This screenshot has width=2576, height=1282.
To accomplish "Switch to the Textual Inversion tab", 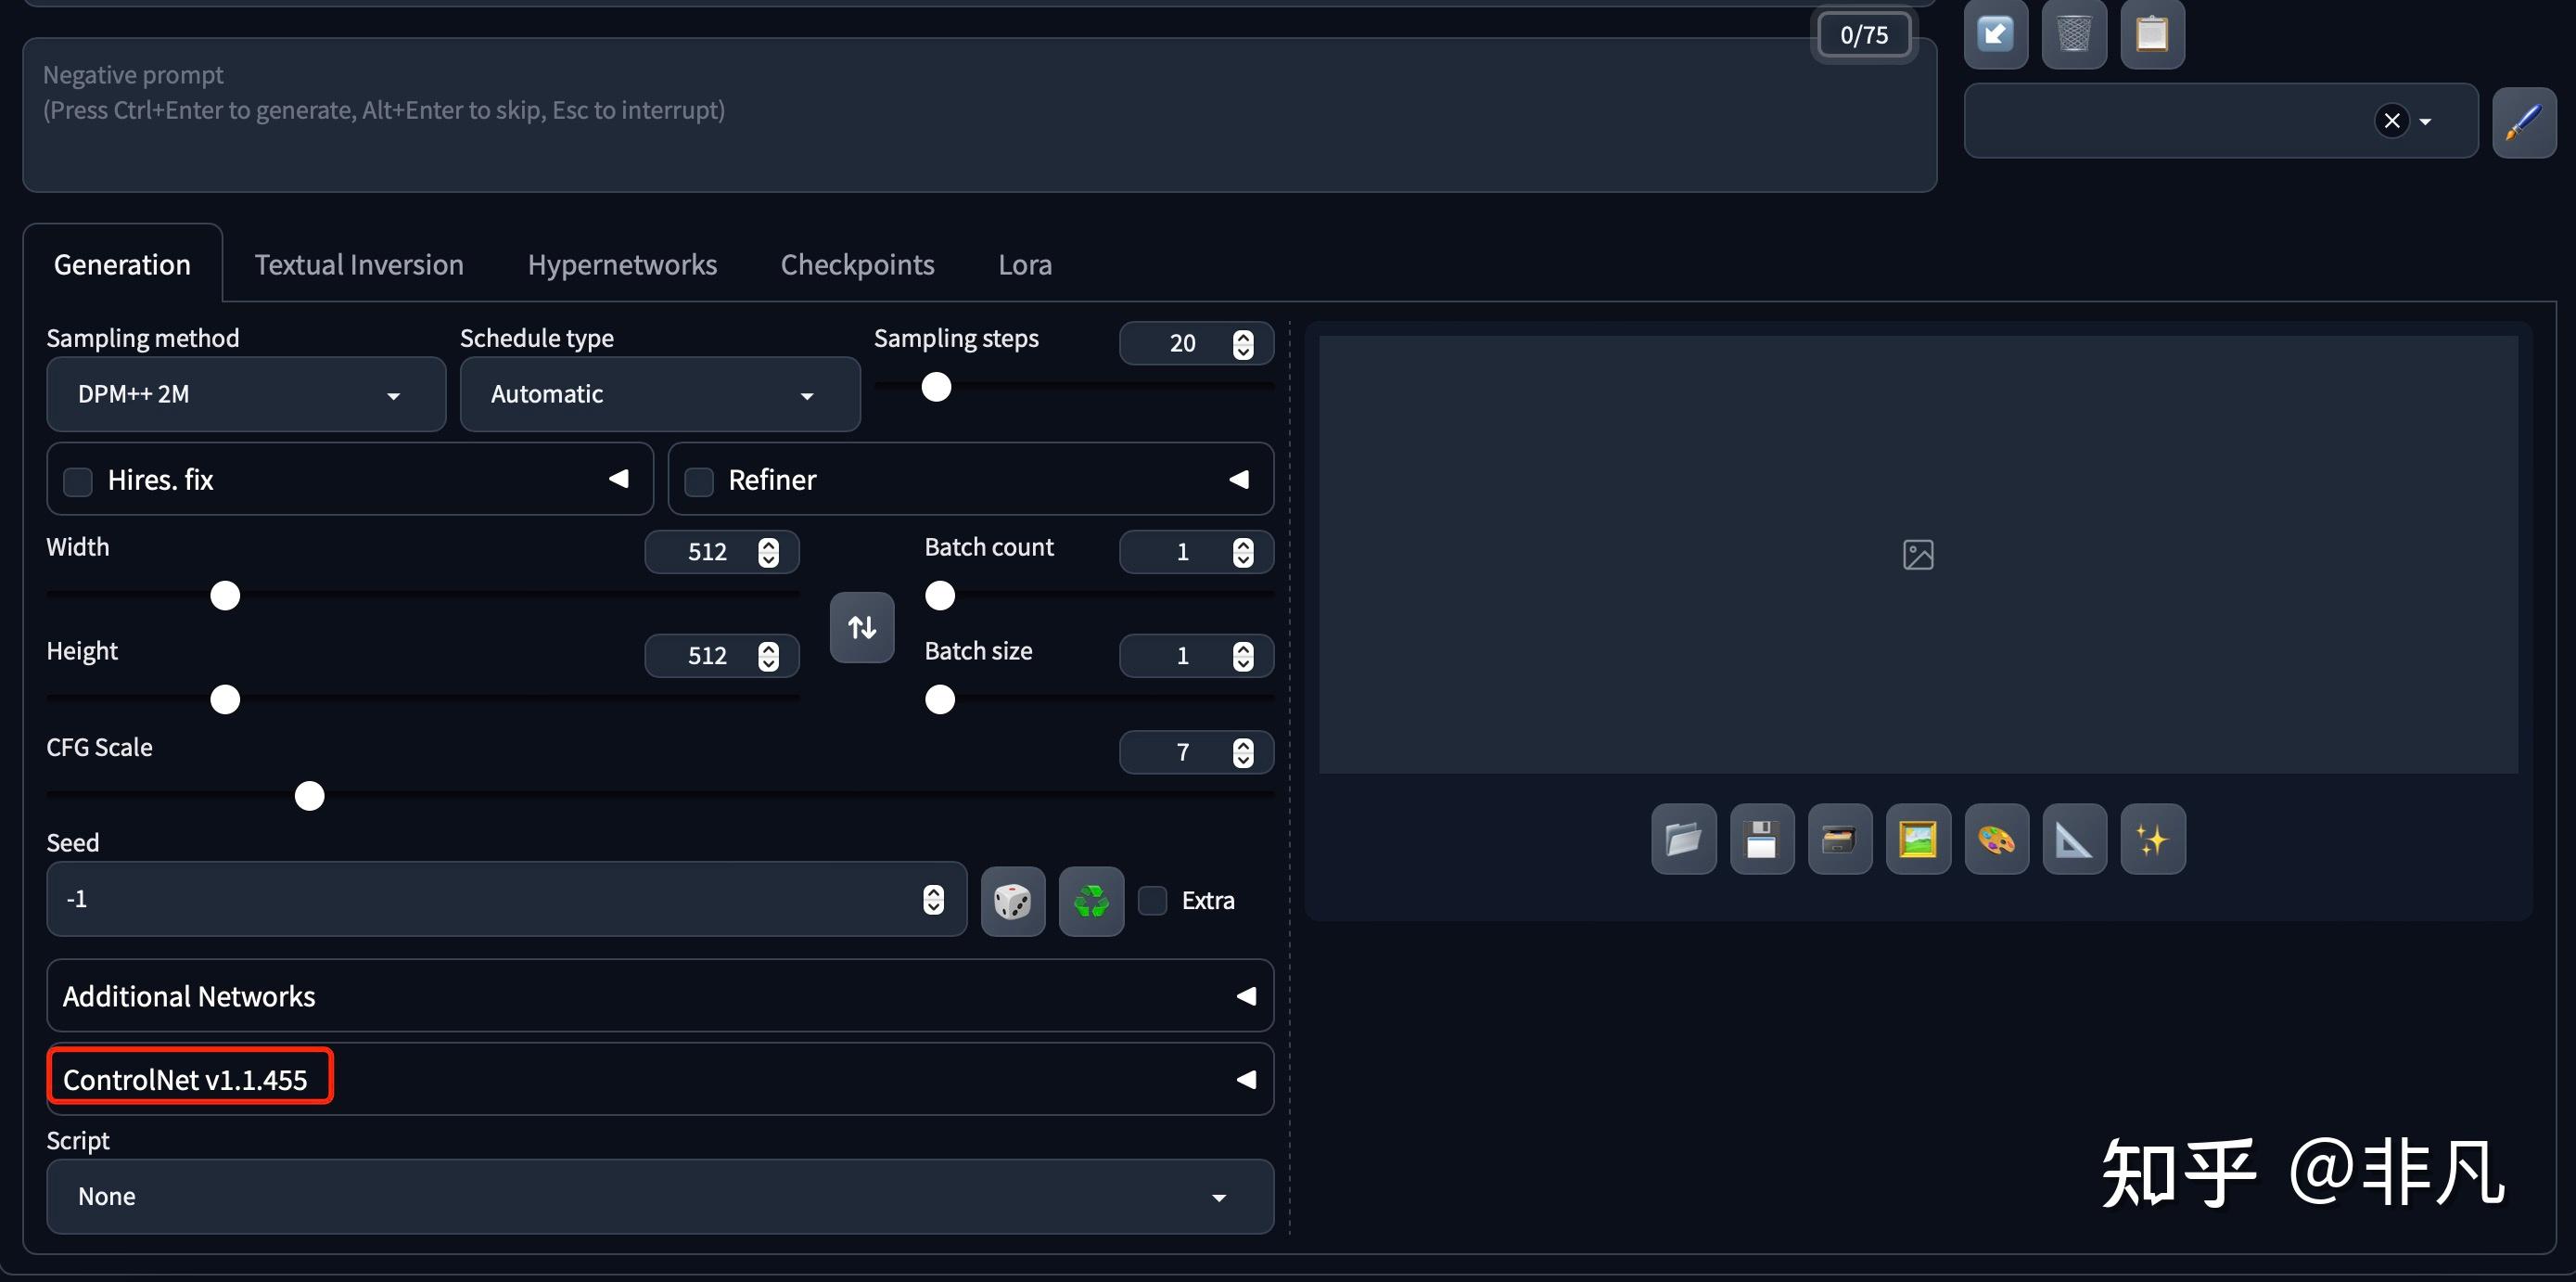I will 358,264.
